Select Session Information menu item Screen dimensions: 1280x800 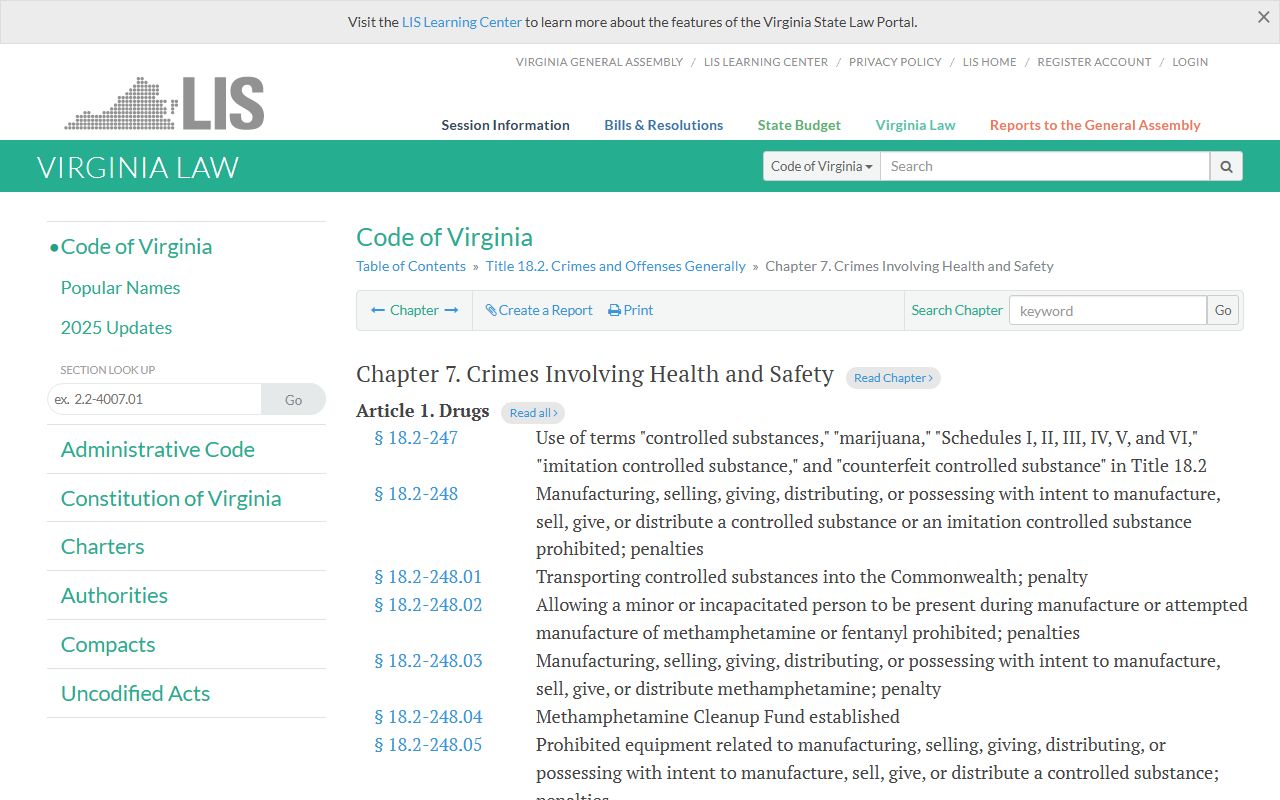pyautogui.click(x=505, y=125)
